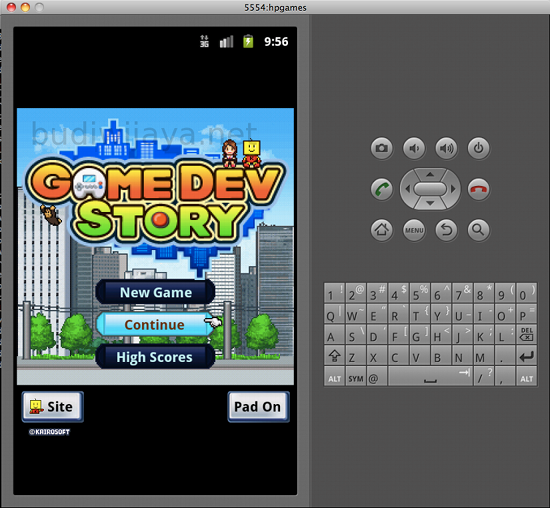This screenshot has height=508, width=550.
Task: Click the T key
Action: coord(420,314)
